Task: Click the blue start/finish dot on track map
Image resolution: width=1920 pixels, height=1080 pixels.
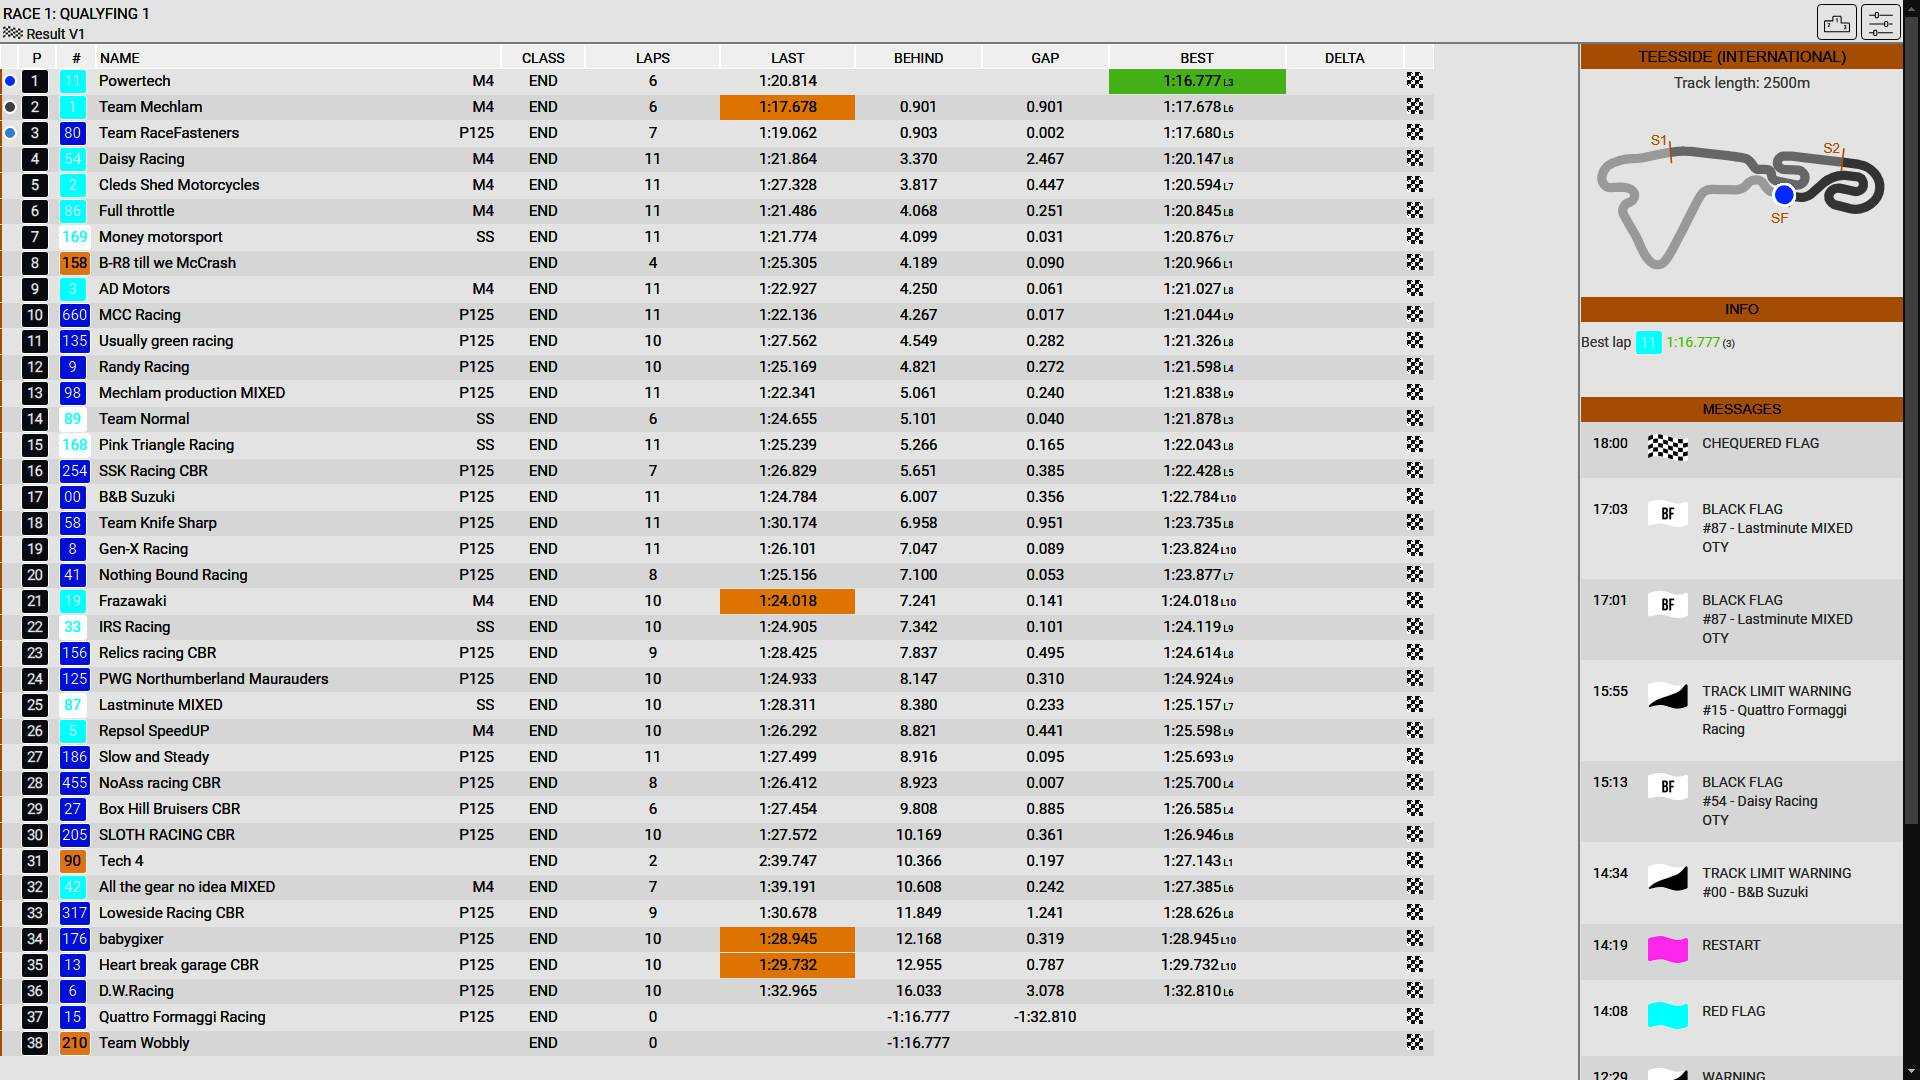Action: 1783,195
